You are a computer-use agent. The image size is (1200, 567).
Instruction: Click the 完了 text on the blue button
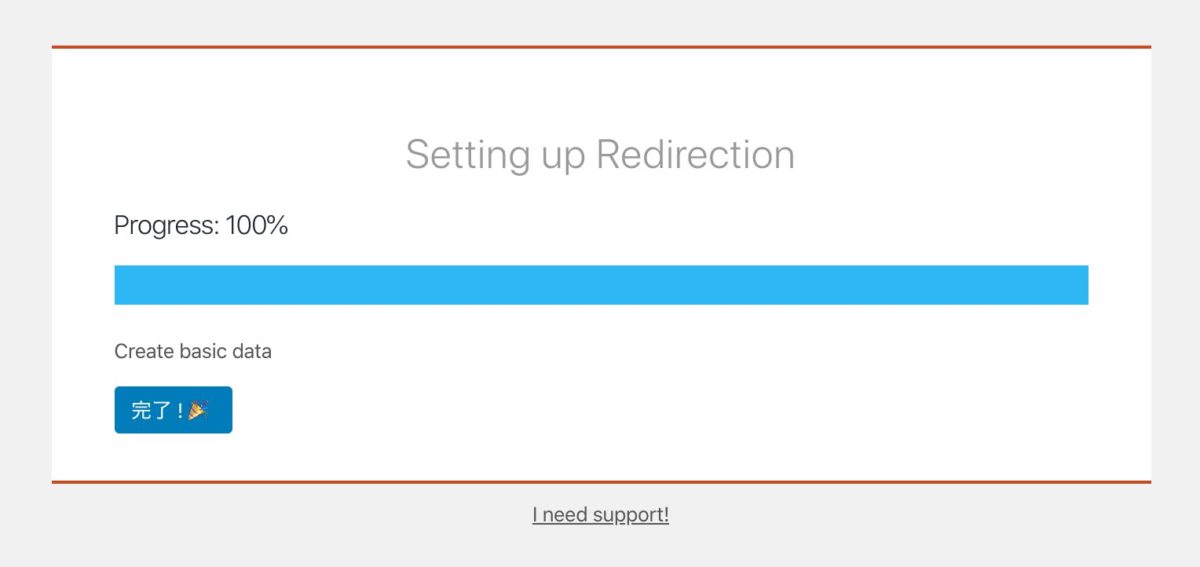154,410
